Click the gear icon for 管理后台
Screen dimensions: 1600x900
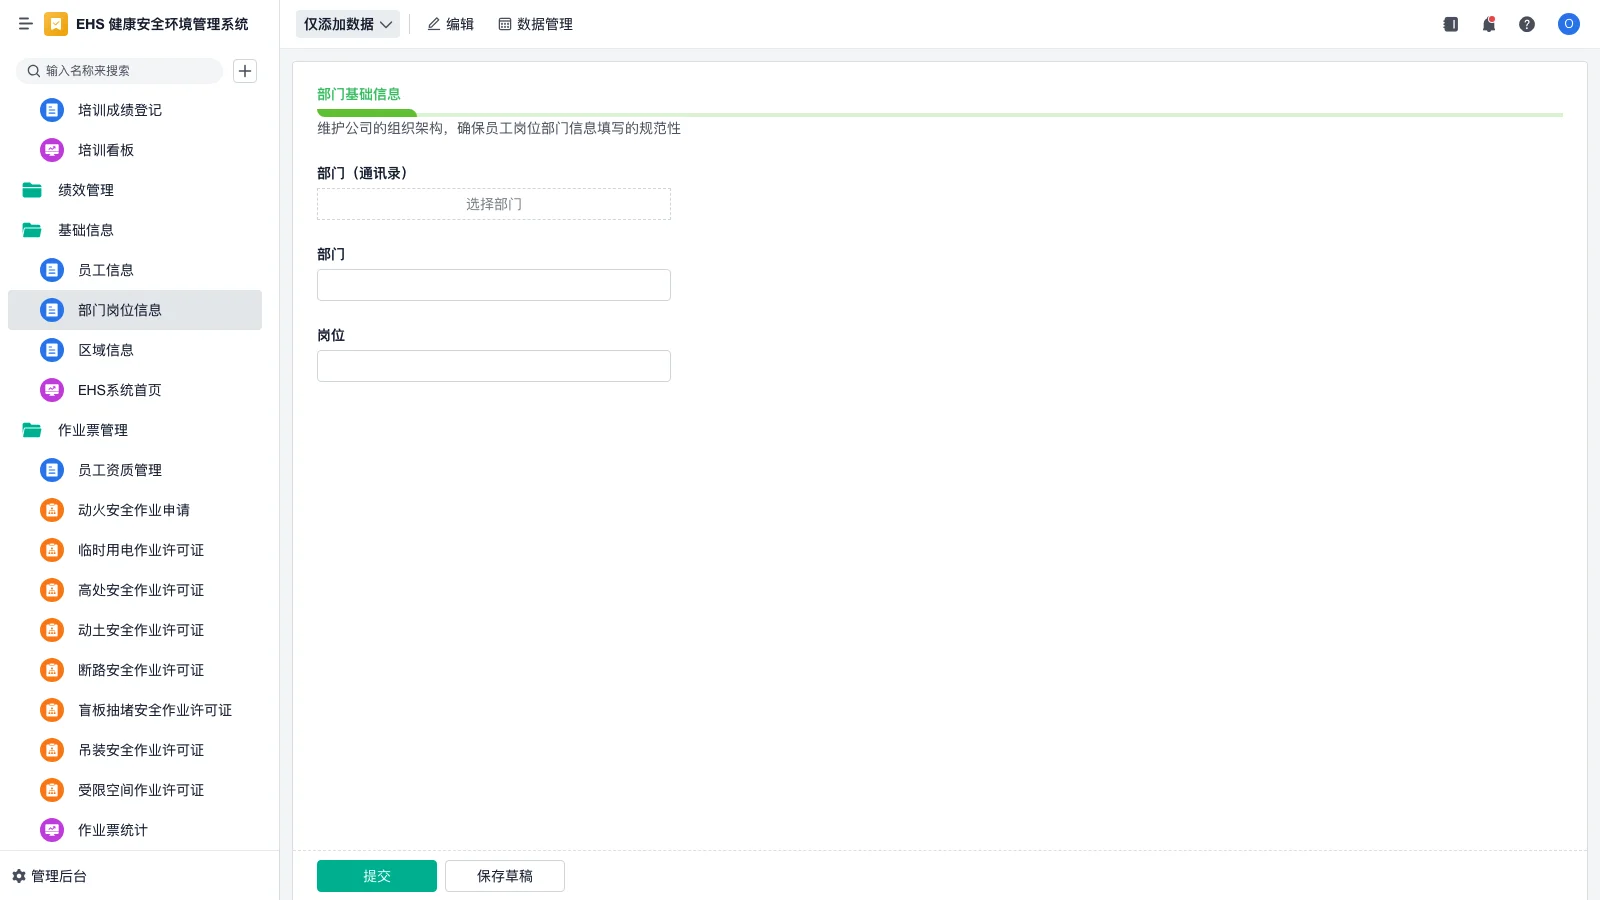(19, 876)
